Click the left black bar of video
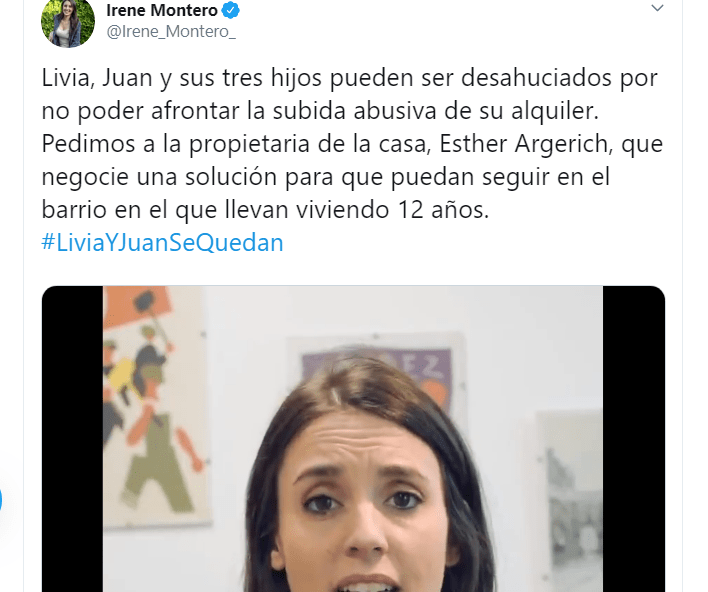 (x=72, y=439)
